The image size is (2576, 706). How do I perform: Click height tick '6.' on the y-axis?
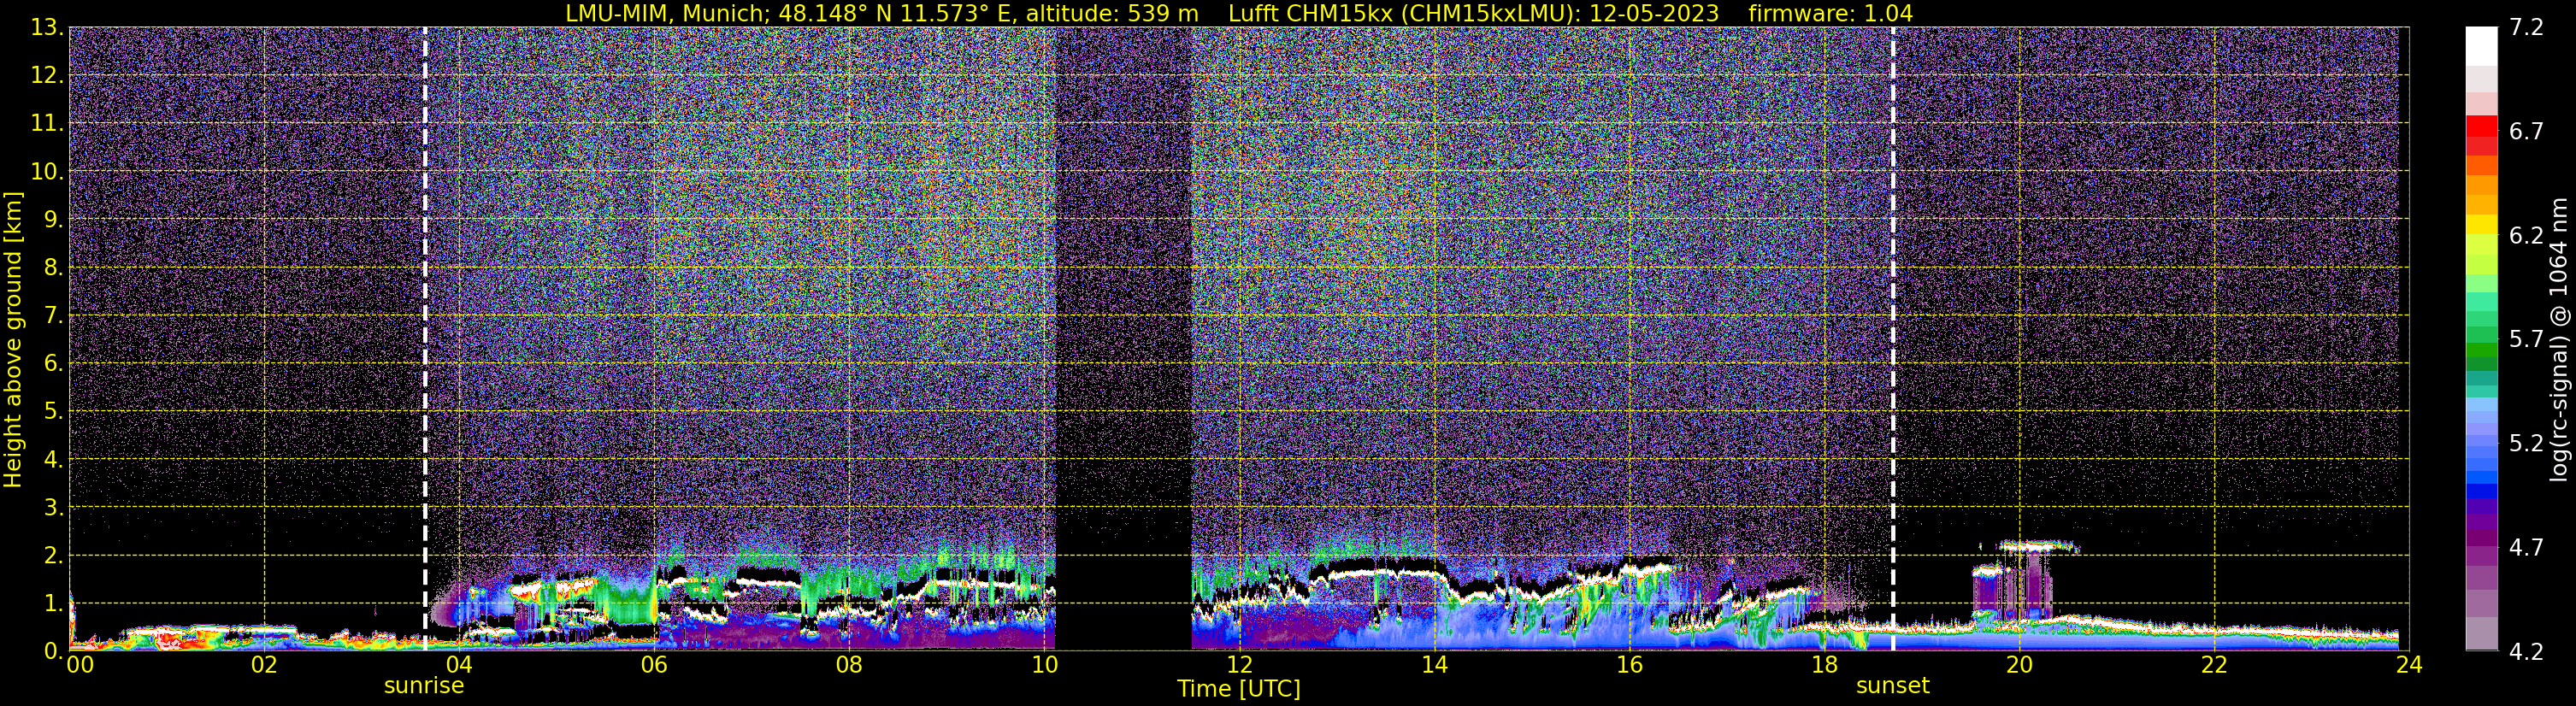54,363
